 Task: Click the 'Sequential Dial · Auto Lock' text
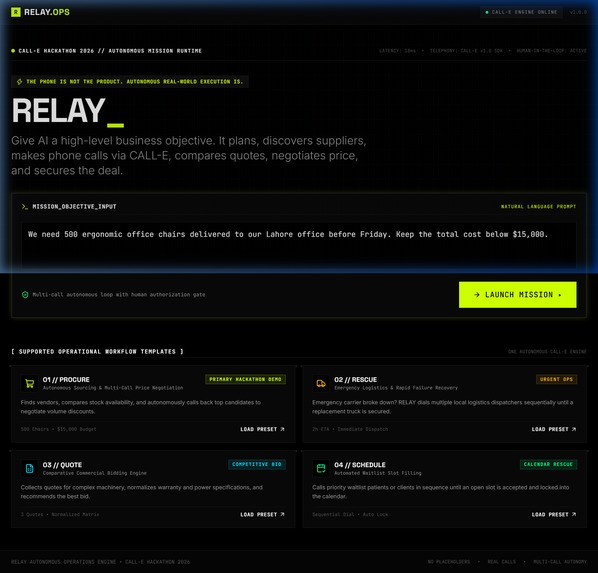coord(350,514)
